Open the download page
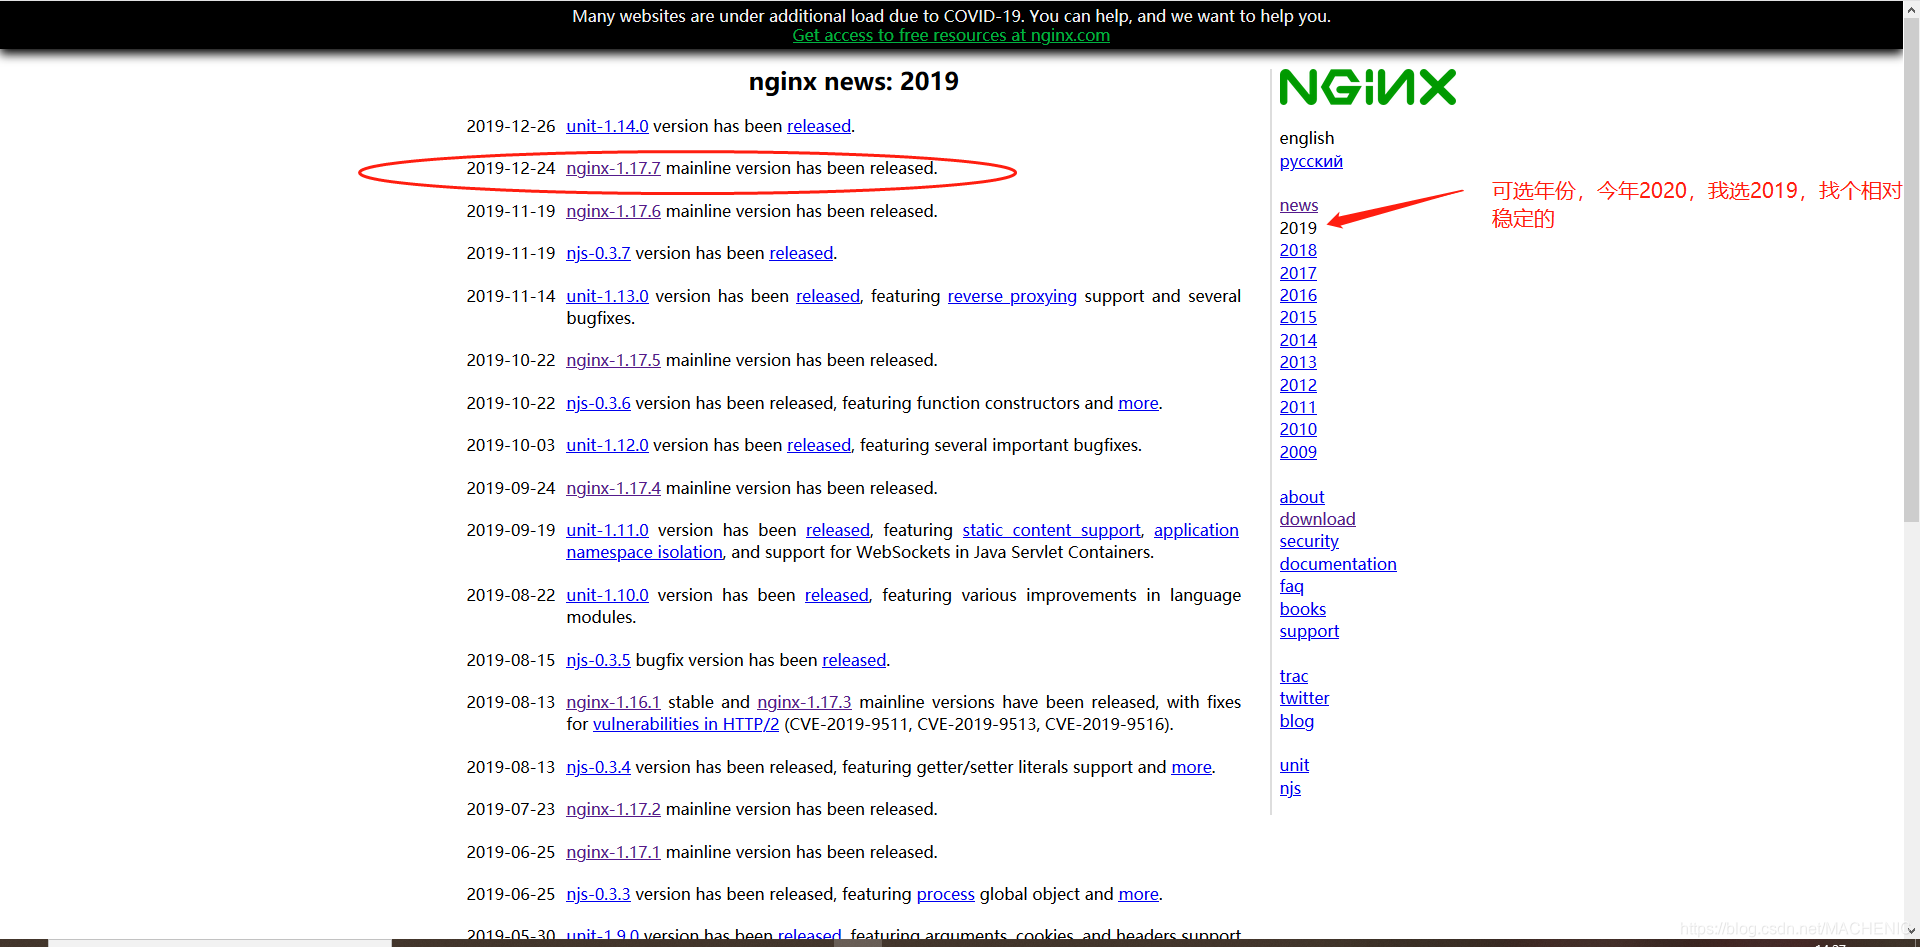 pyautogui.click(x=1317, y=519)
